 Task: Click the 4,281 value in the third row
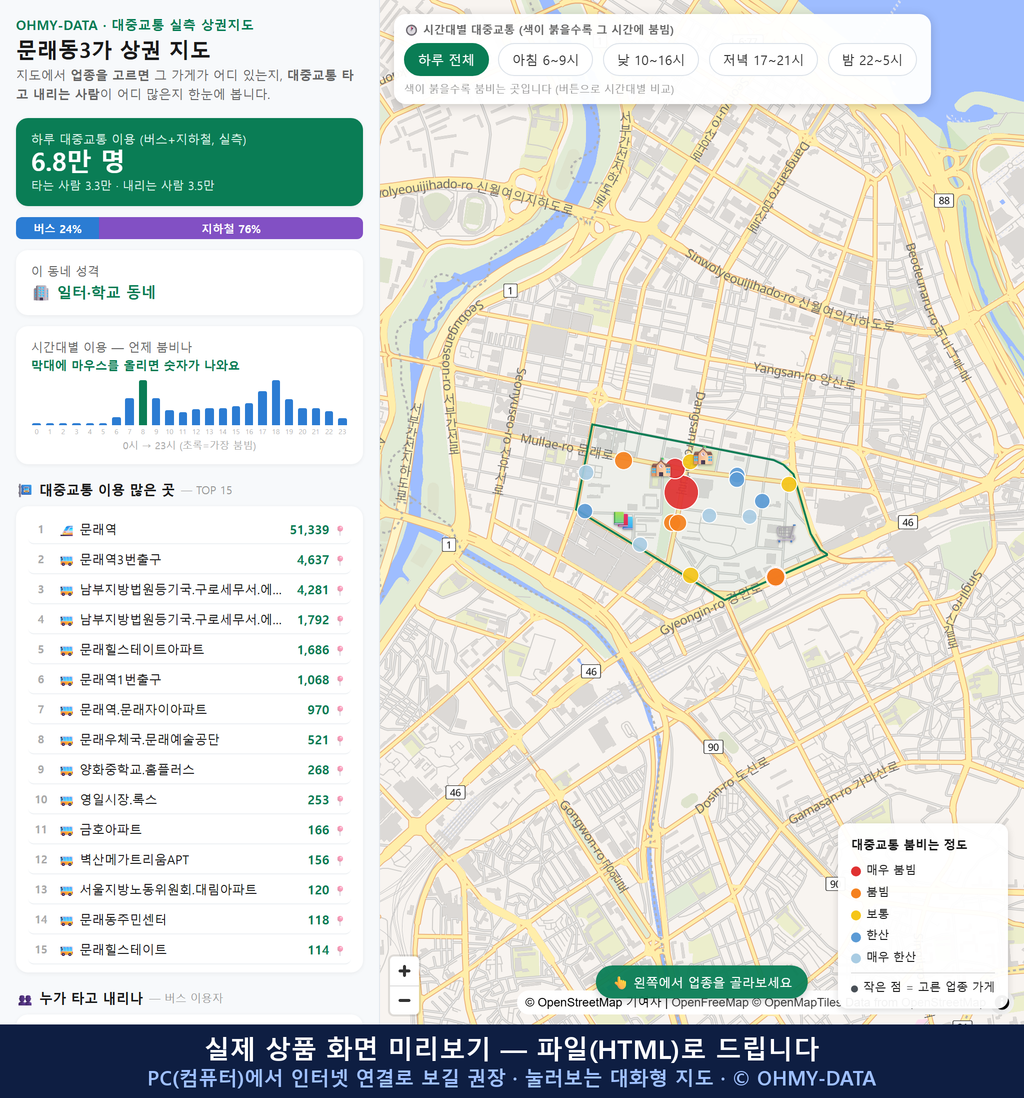[x=313, y=590]
